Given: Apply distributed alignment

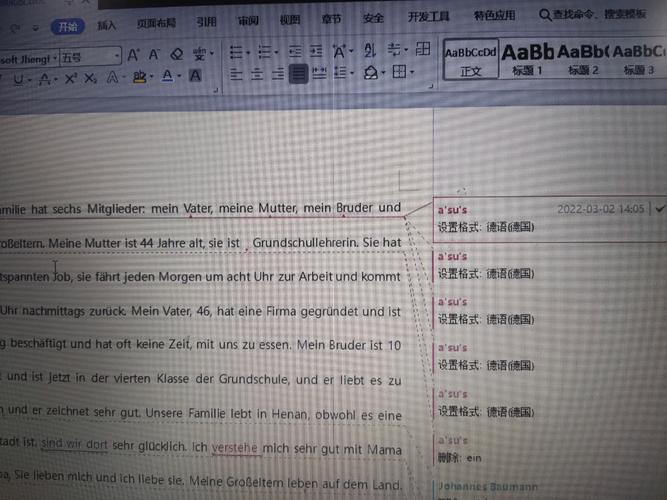Looking at the screenshot, I should tap(319, 74).
